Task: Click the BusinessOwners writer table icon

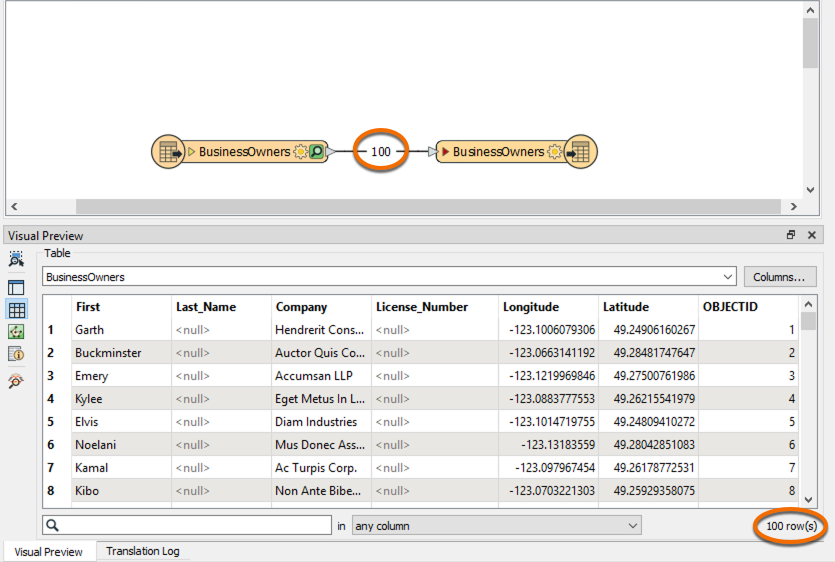Action: click(580, 152)
